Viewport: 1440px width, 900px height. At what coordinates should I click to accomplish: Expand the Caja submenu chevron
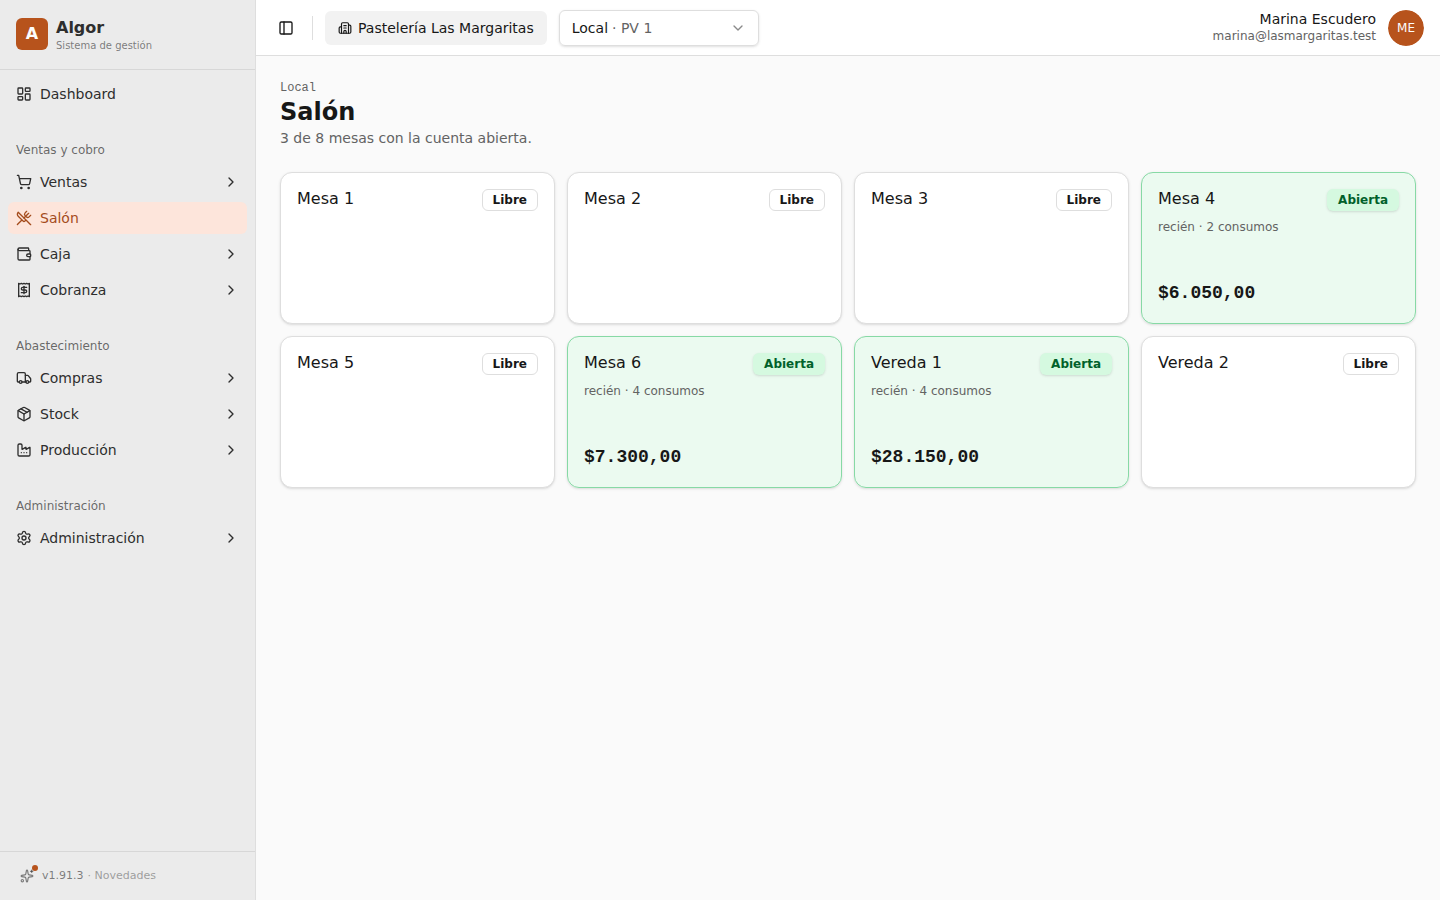[231, 254]
